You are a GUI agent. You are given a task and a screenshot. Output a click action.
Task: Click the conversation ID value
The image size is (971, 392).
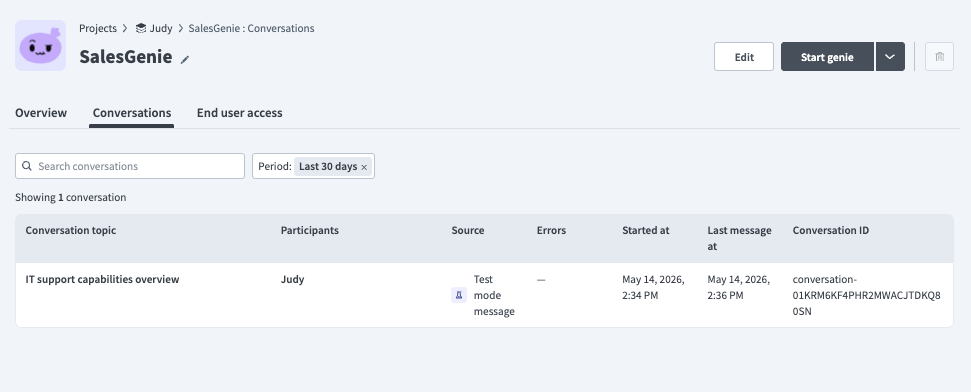tap(866, 295)
